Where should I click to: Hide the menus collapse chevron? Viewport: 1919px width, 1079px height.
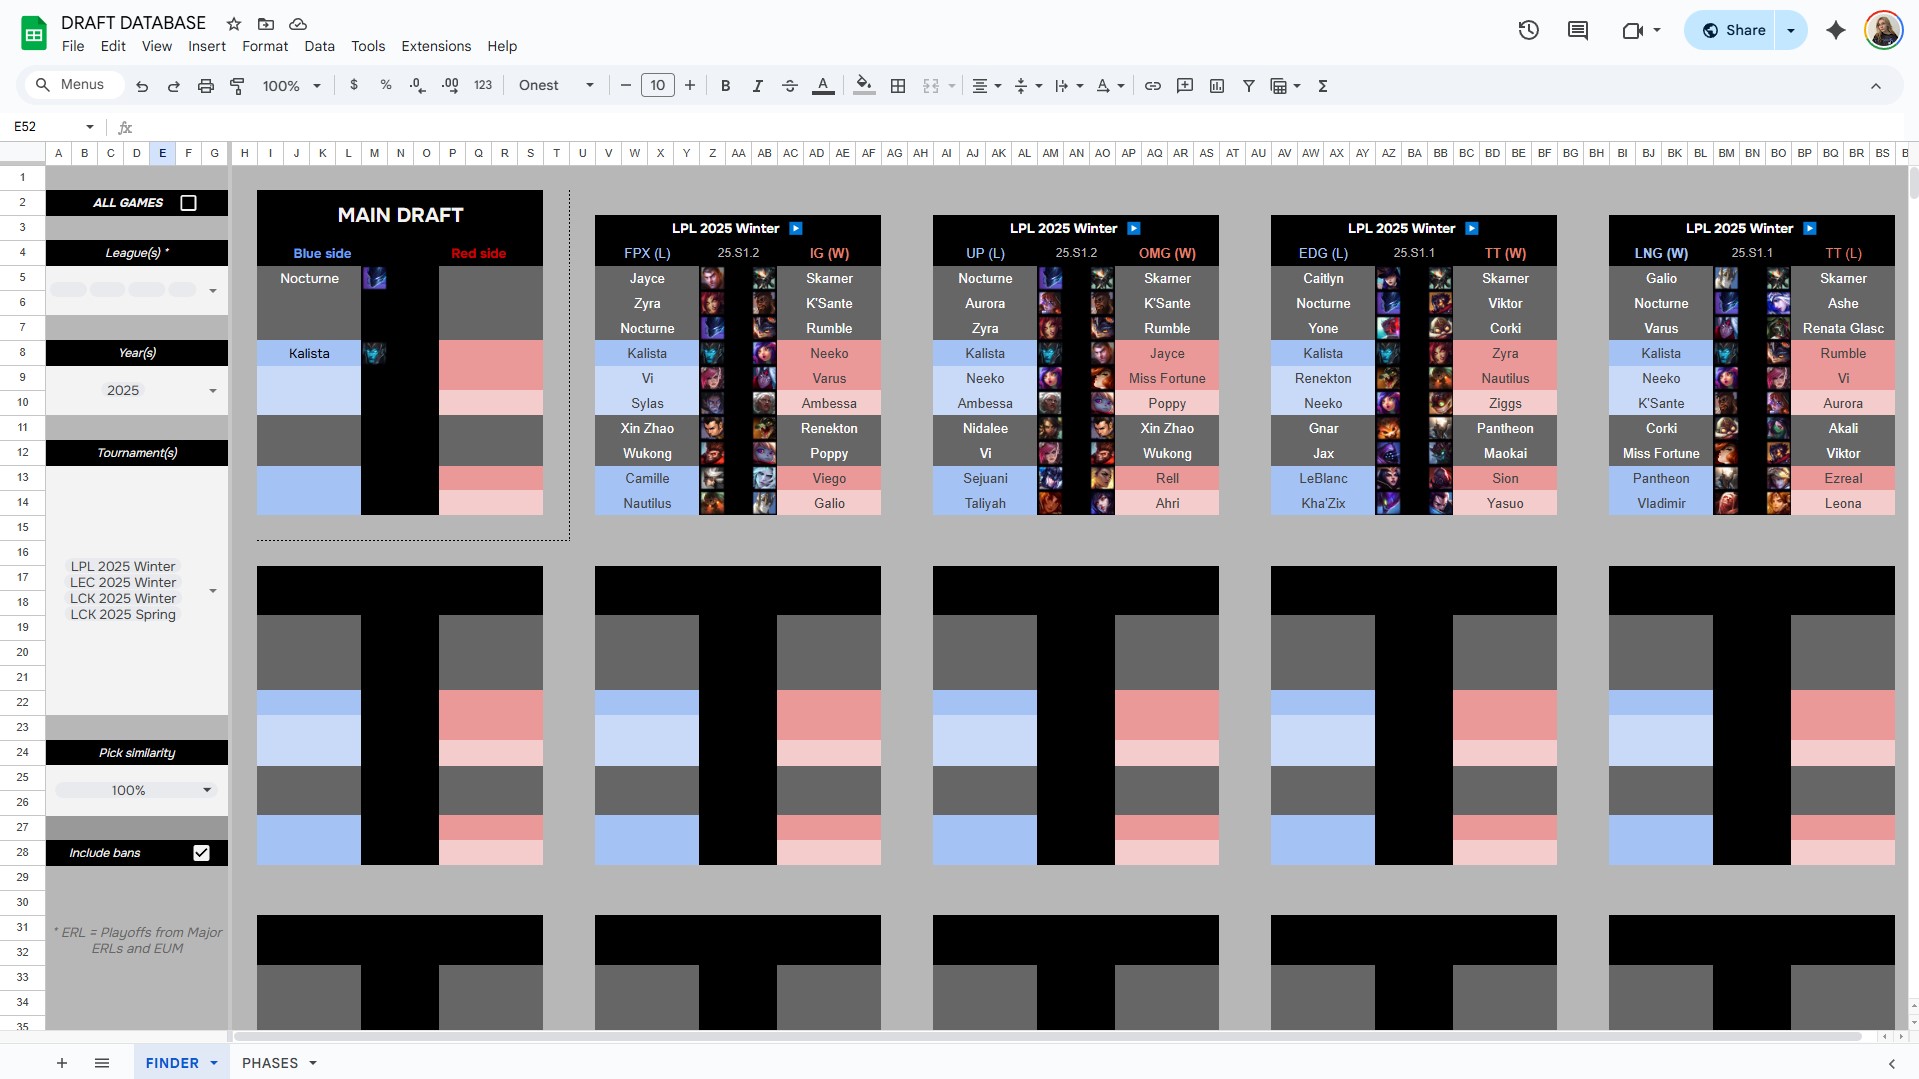click(x=1876, y=86)
